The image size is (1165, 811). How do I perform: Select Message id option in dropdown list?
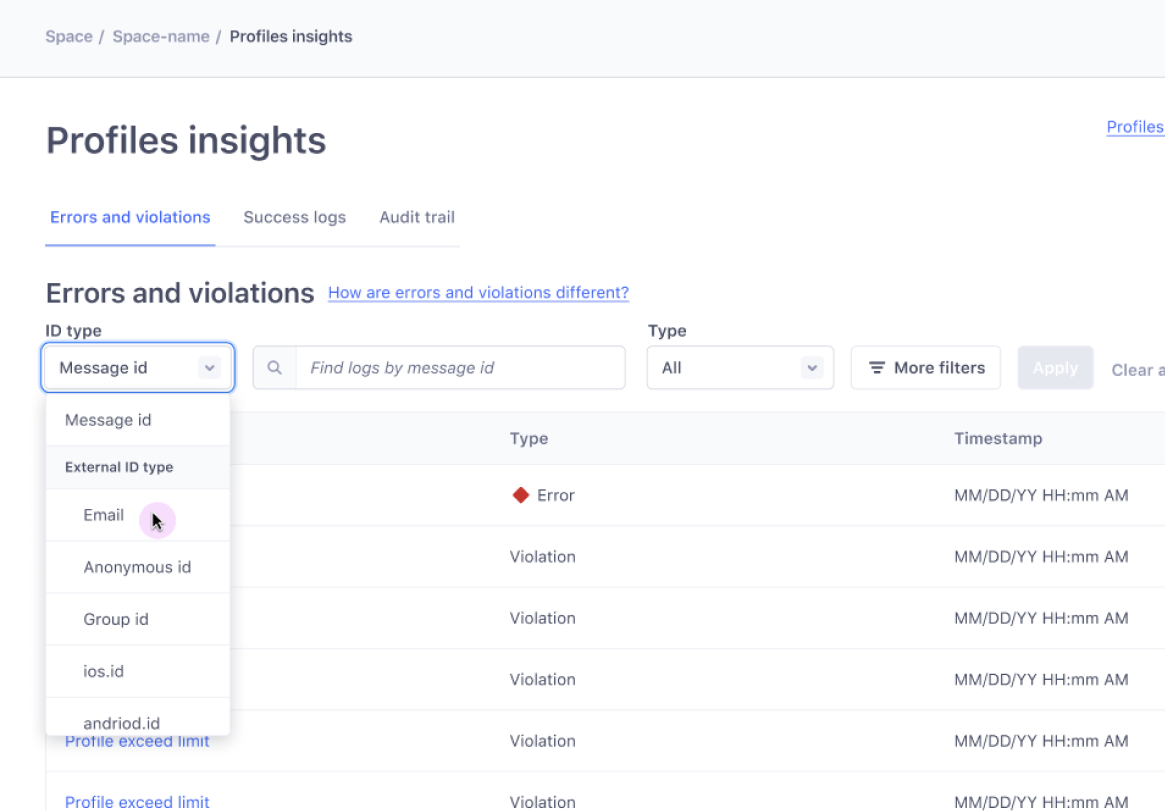[x=138, y=420]
